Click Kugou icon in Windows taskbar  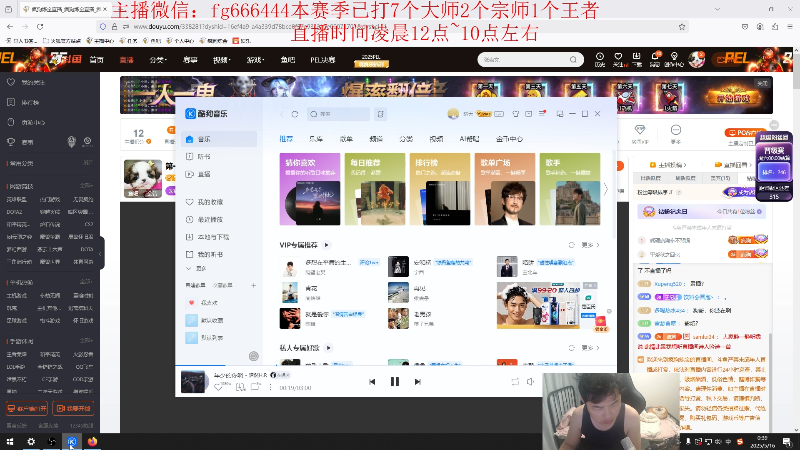click(71, 441)
